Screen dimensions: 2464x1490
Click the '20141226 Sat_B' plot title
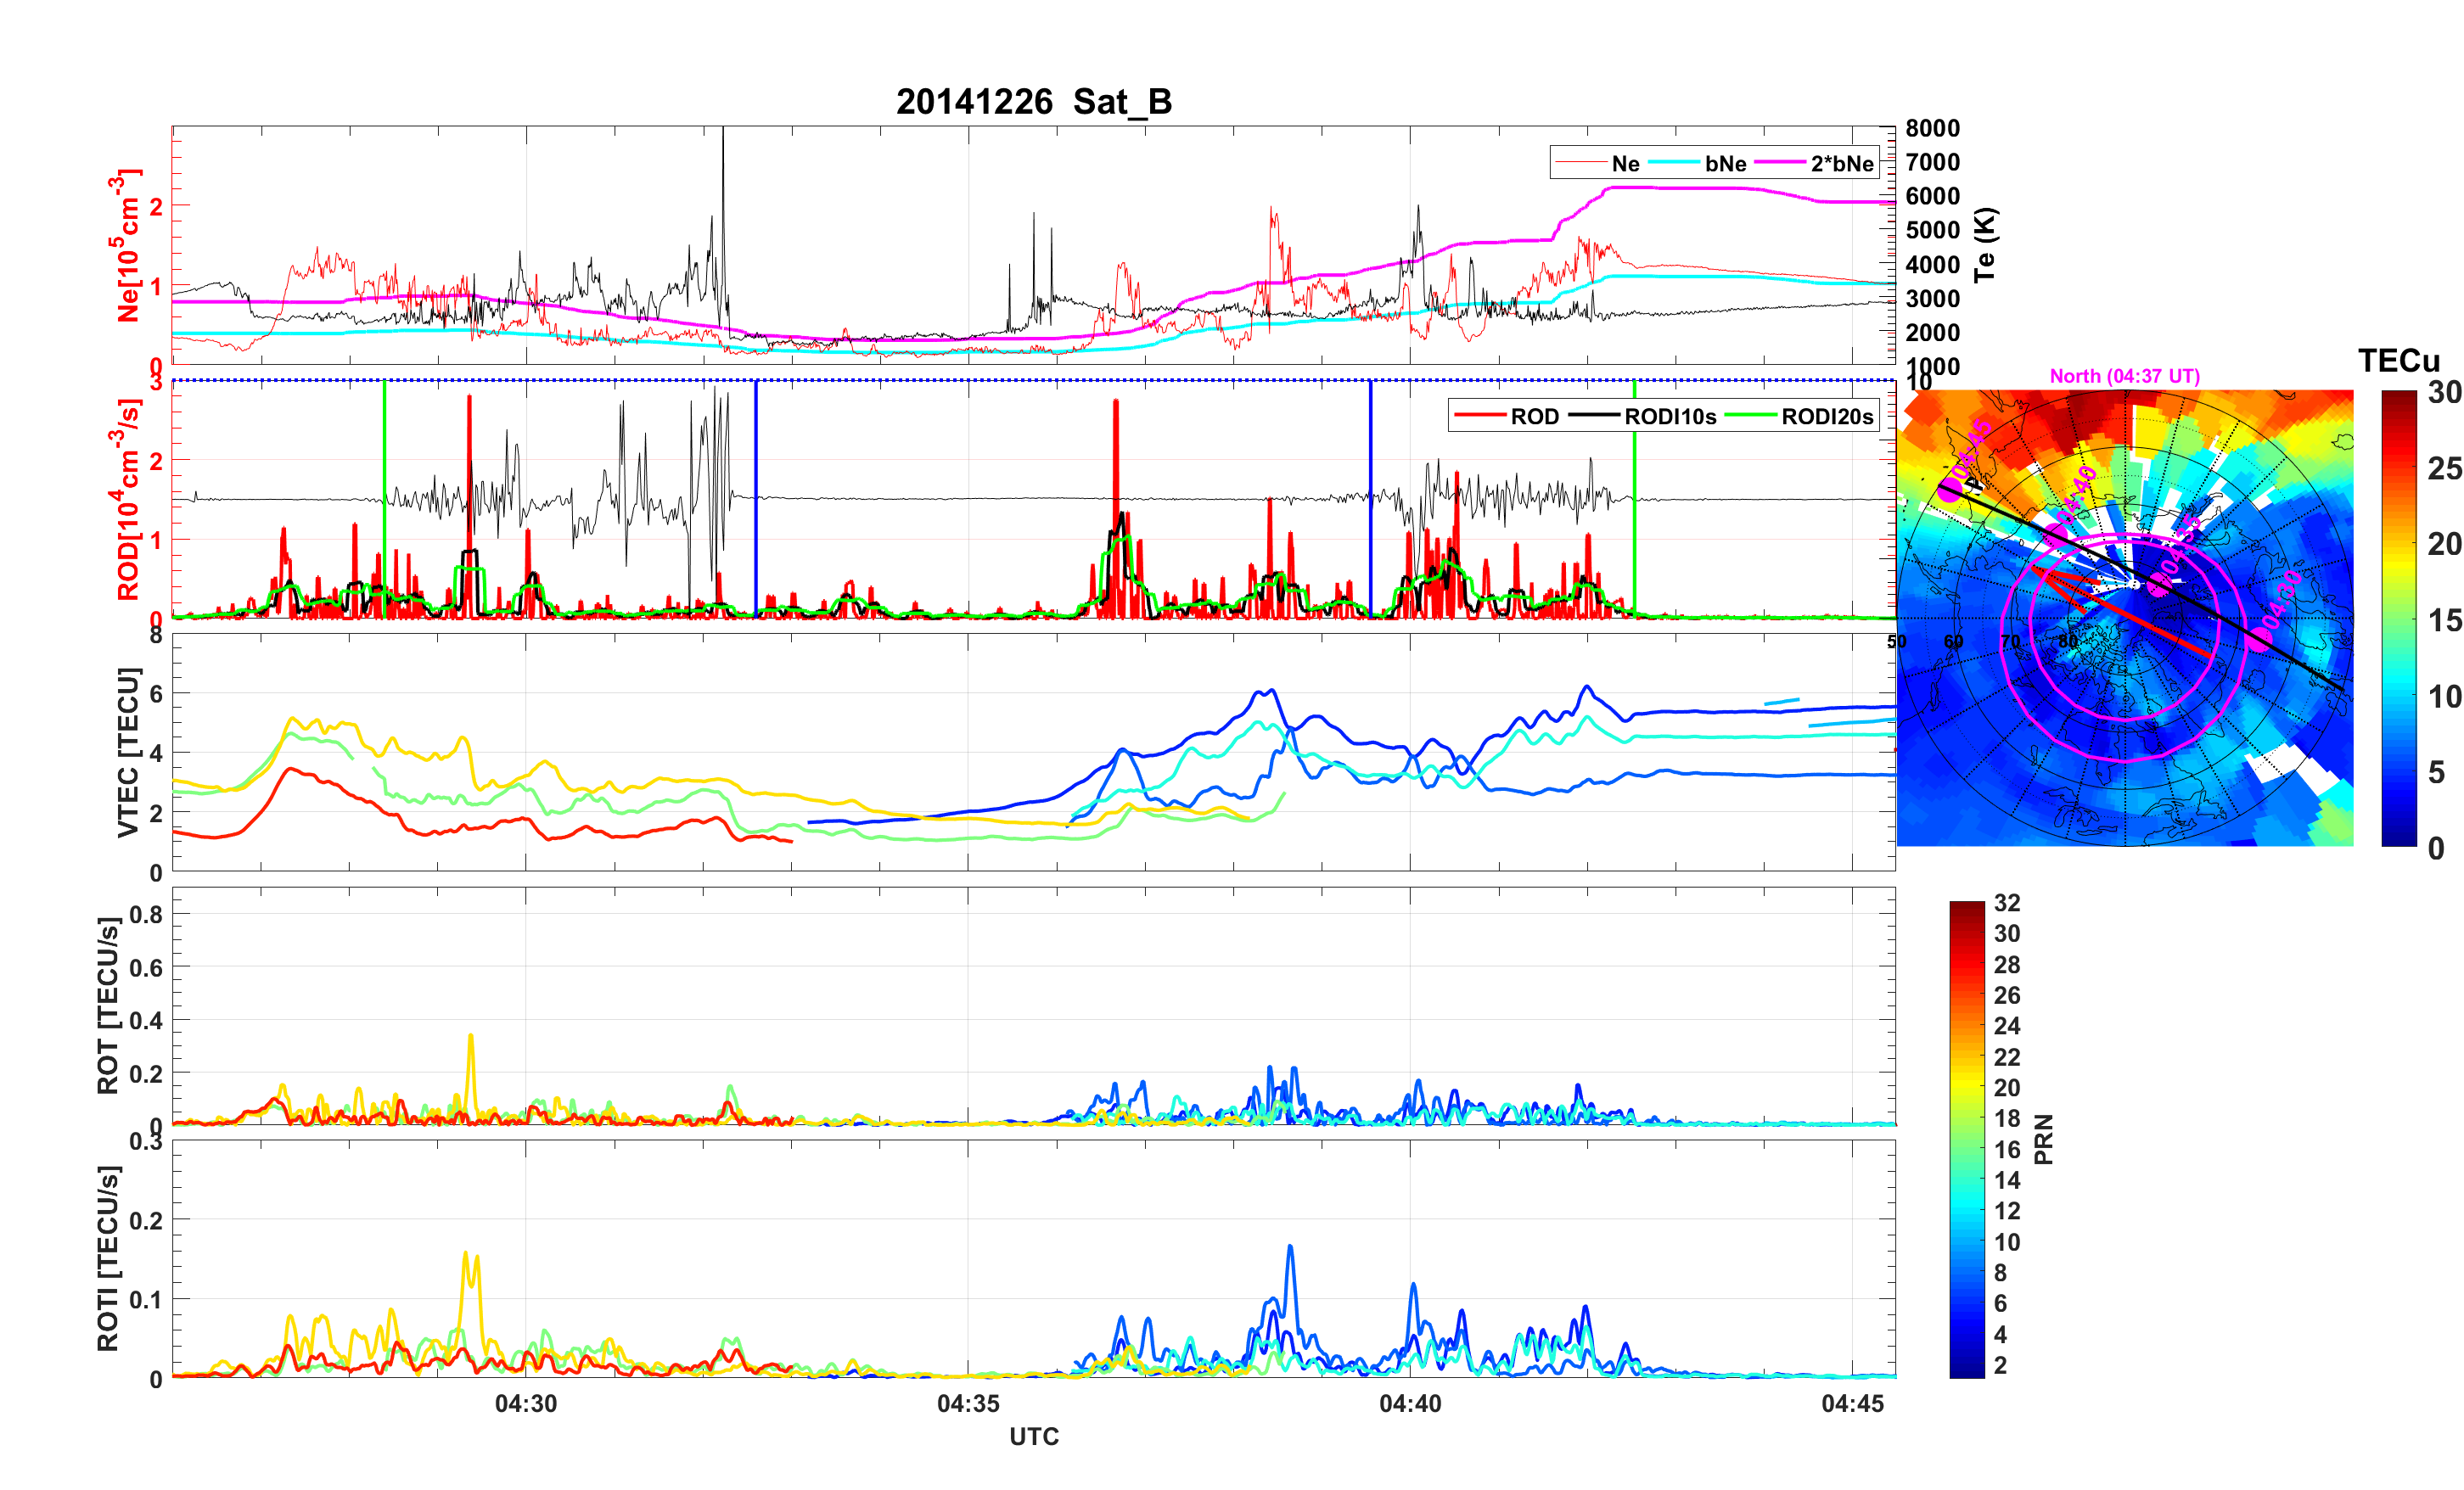(x=1033, y=102)
